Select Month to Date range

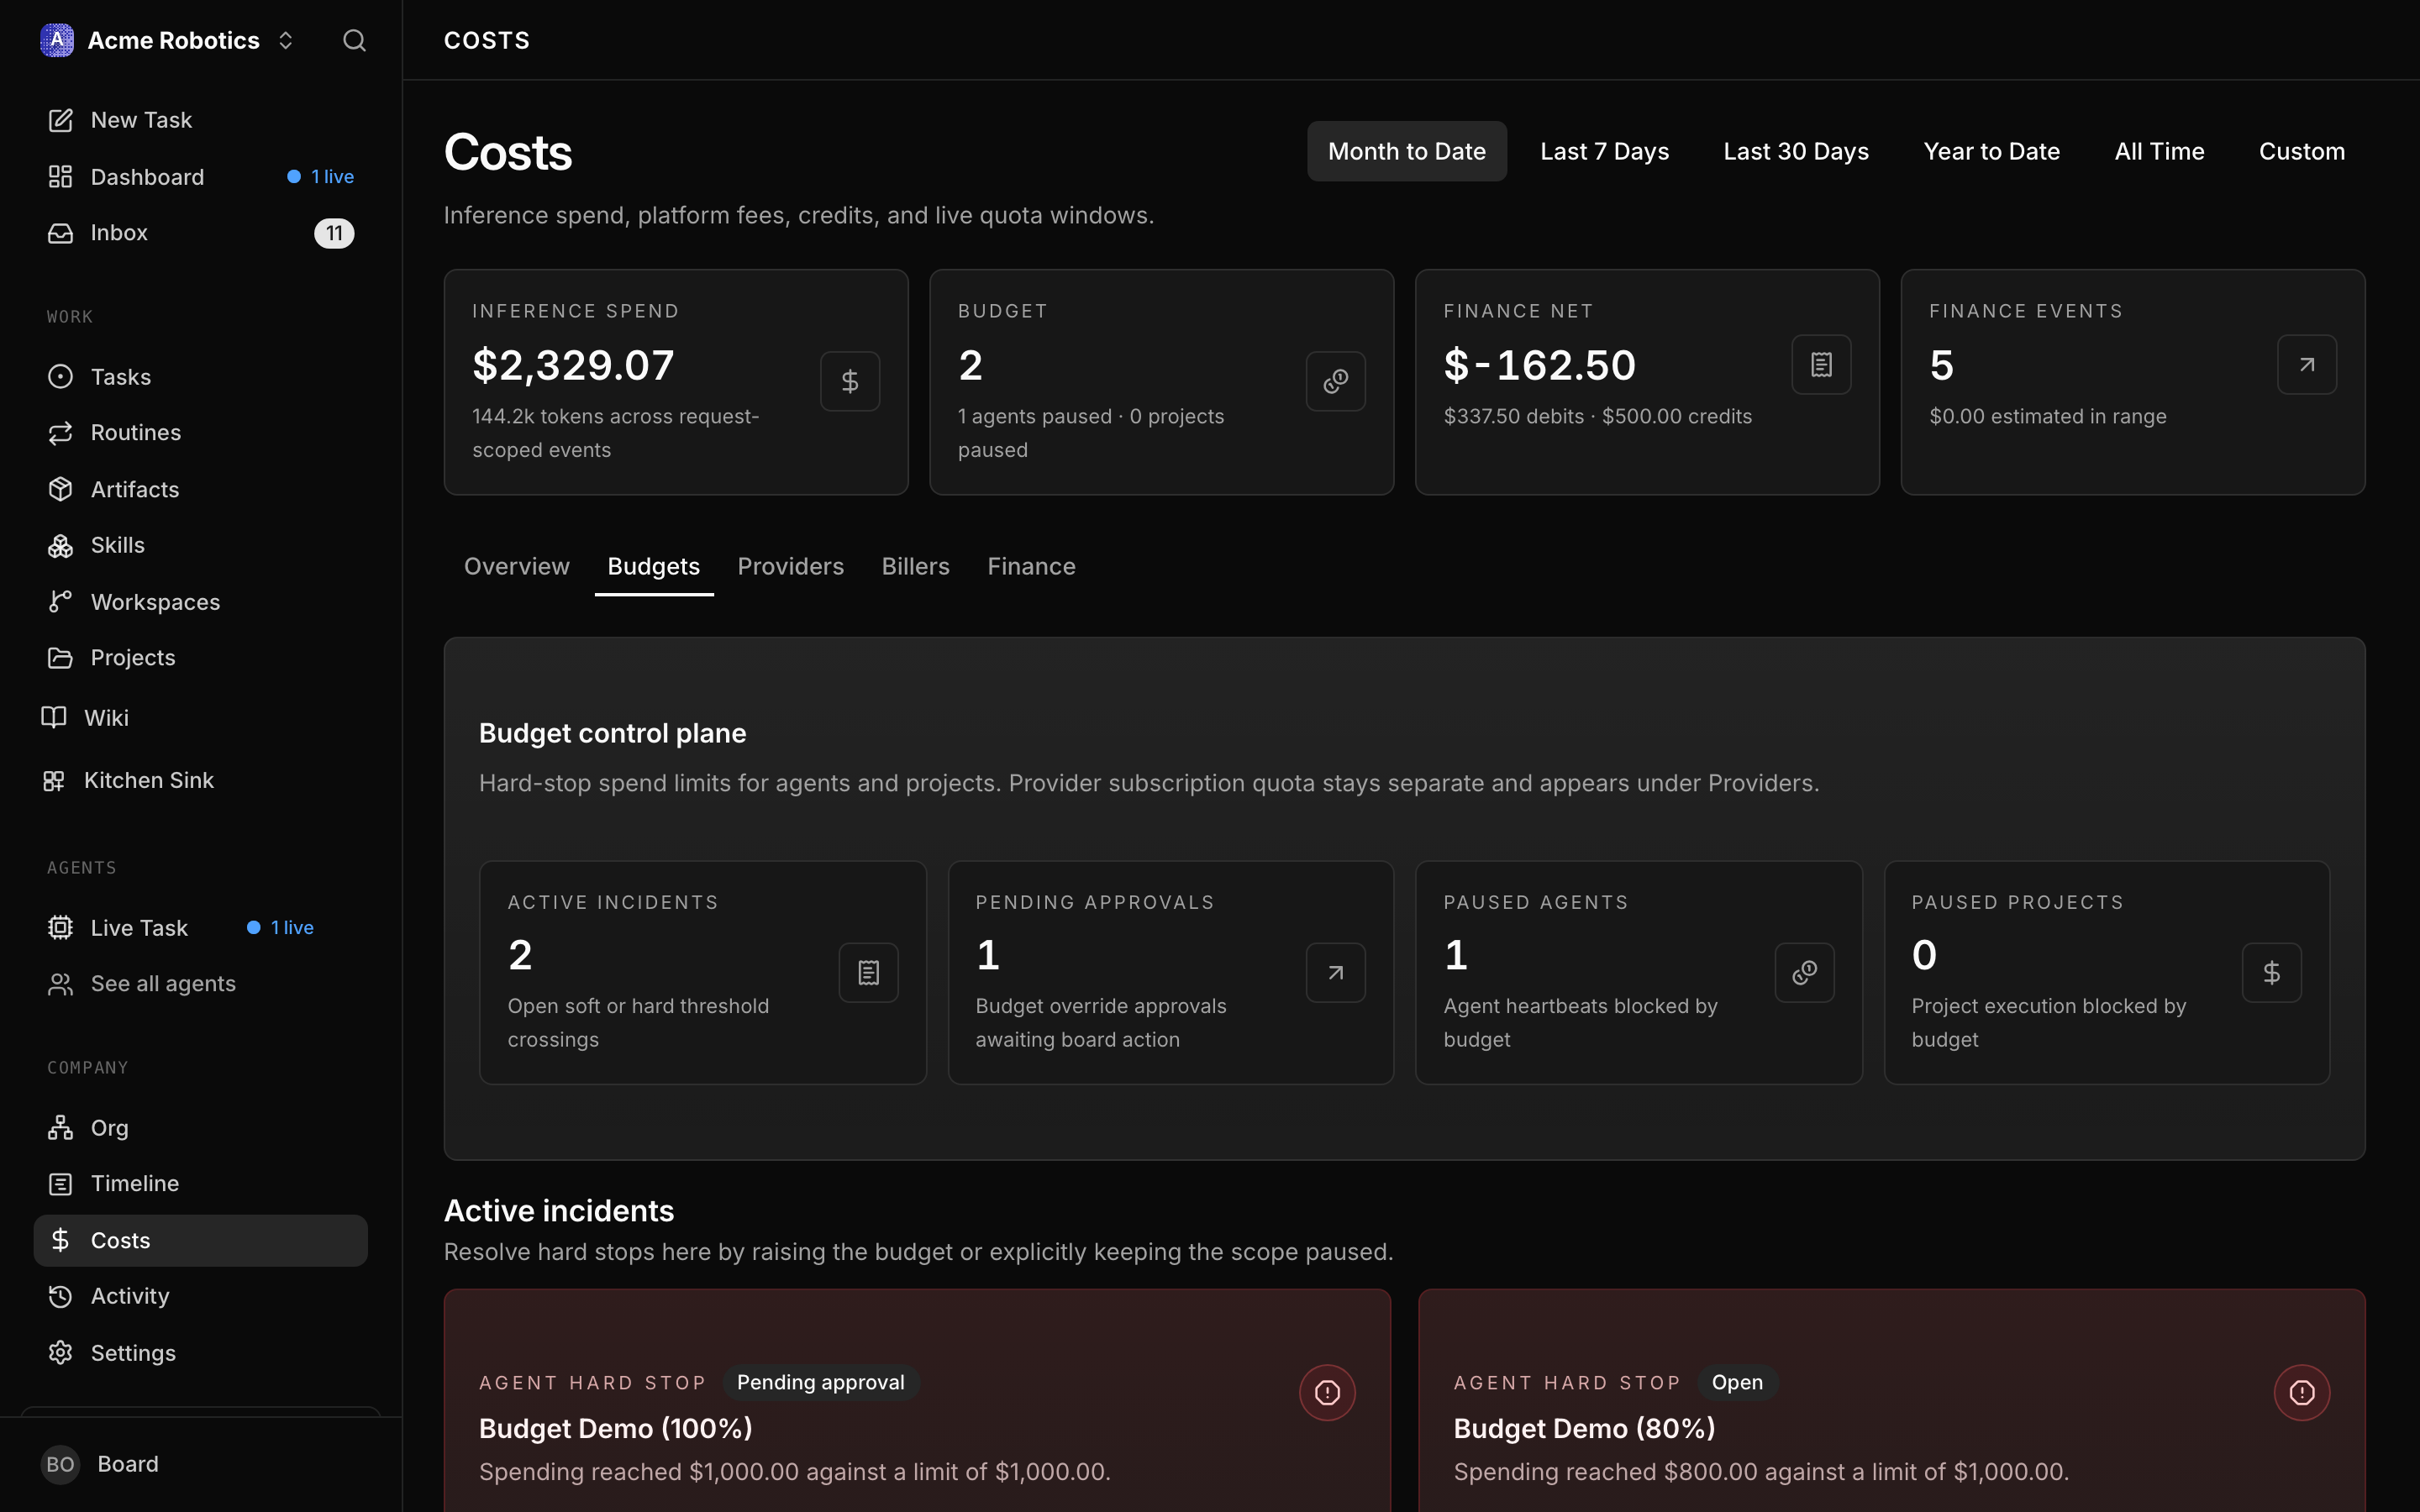[1406, 151]
